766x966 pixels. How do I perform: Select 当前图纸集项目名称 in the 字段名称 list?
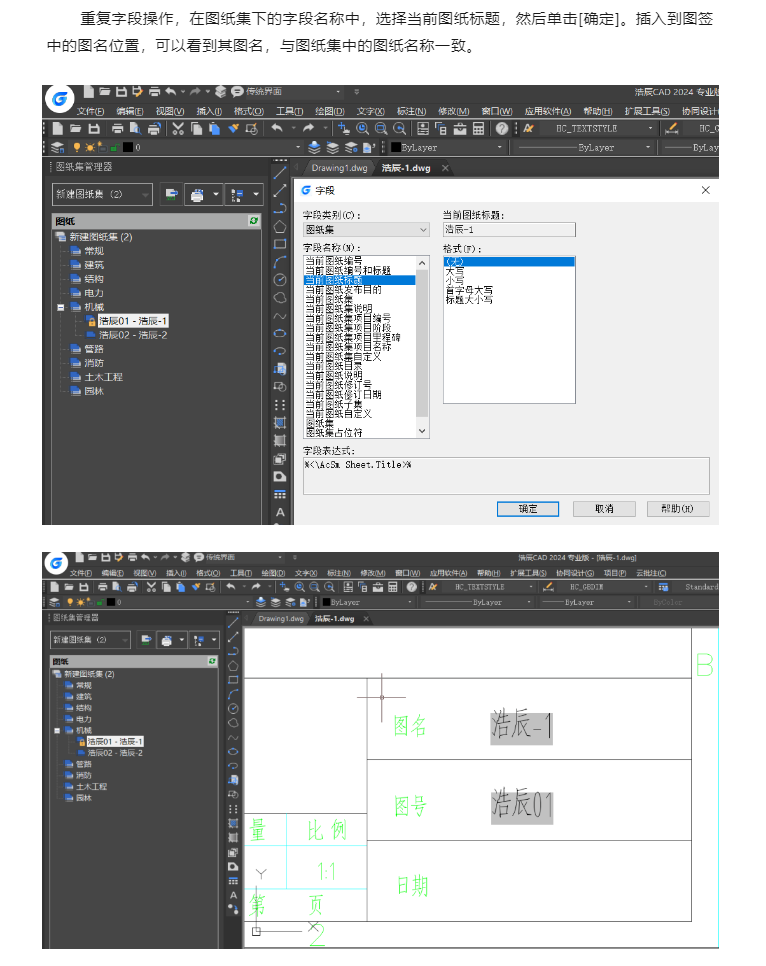348,347
